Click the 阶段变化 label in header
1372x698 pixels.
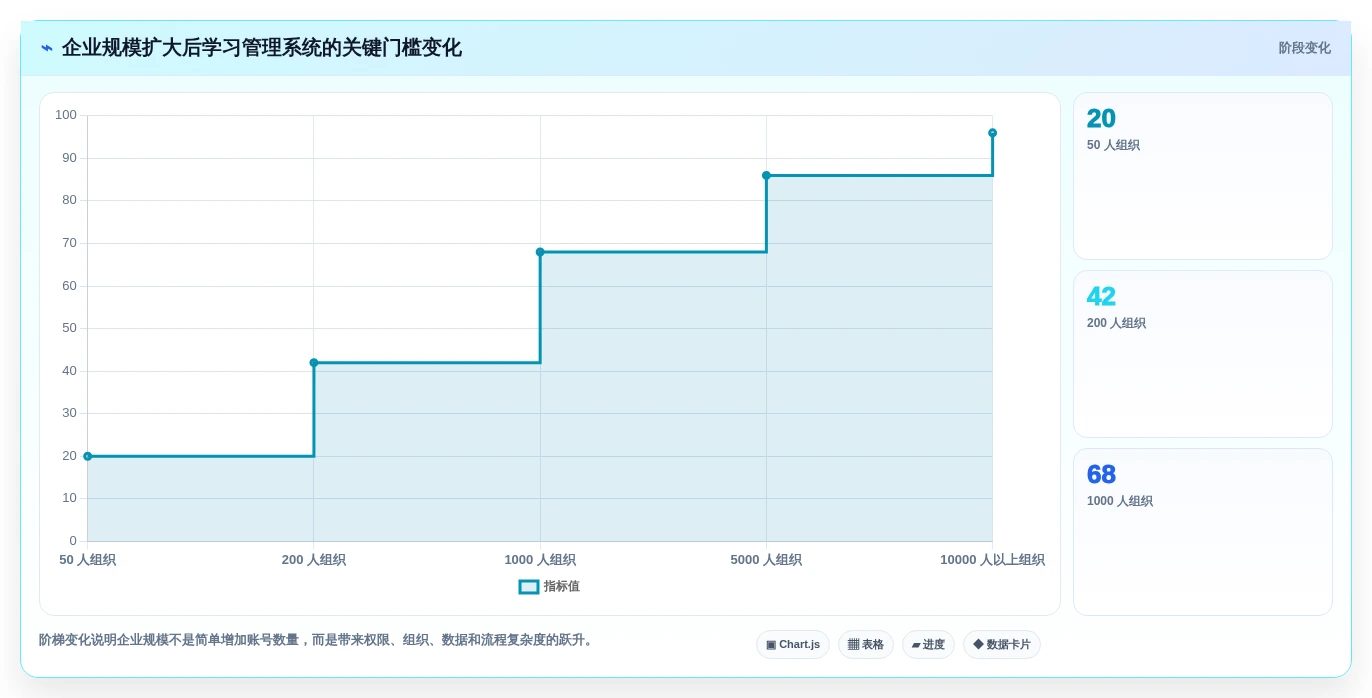coord(1304,48)
